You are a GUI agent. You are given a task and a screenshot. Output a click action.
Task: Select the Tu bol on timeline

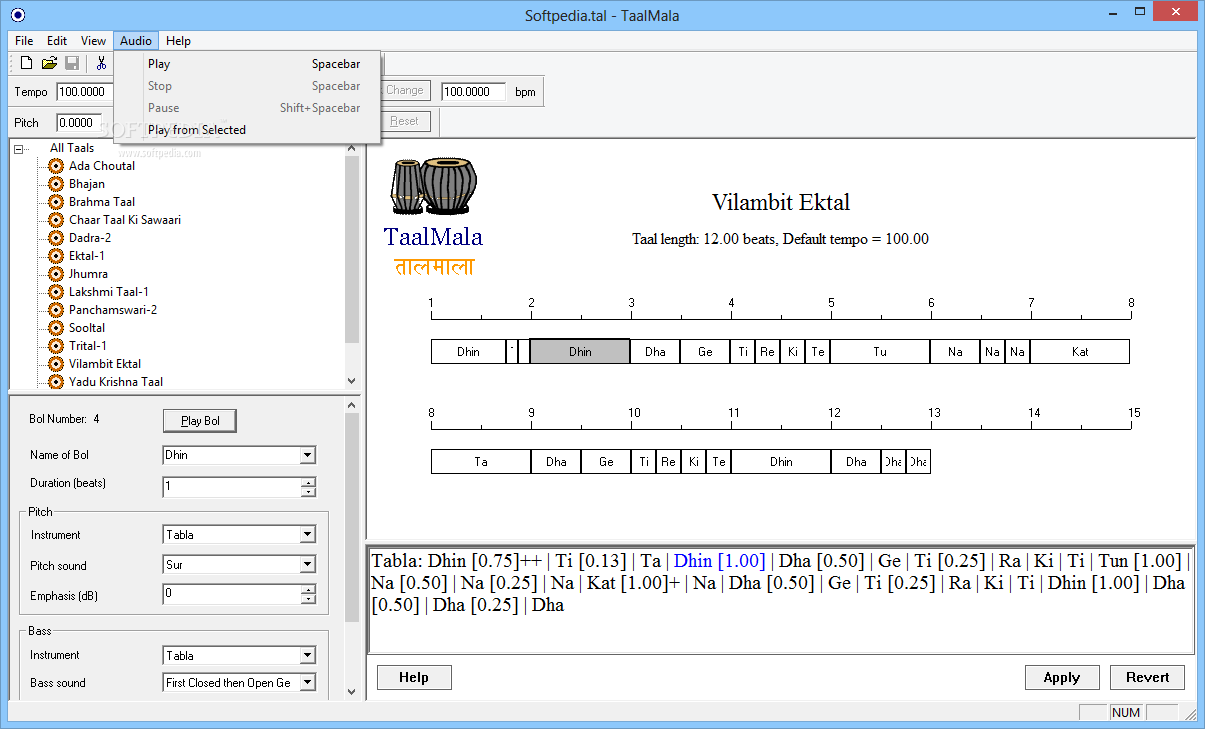tap(880, 351)
